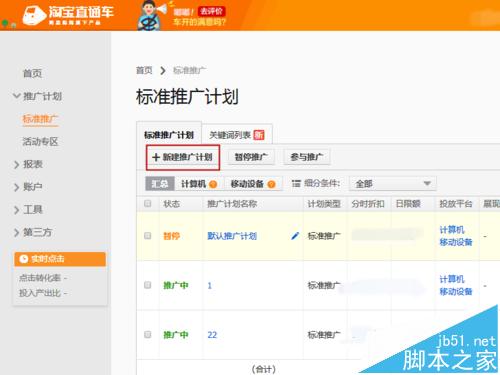500x375 pixels.
Task: Click the 暂停推广 button
Action: coord(251,157)
